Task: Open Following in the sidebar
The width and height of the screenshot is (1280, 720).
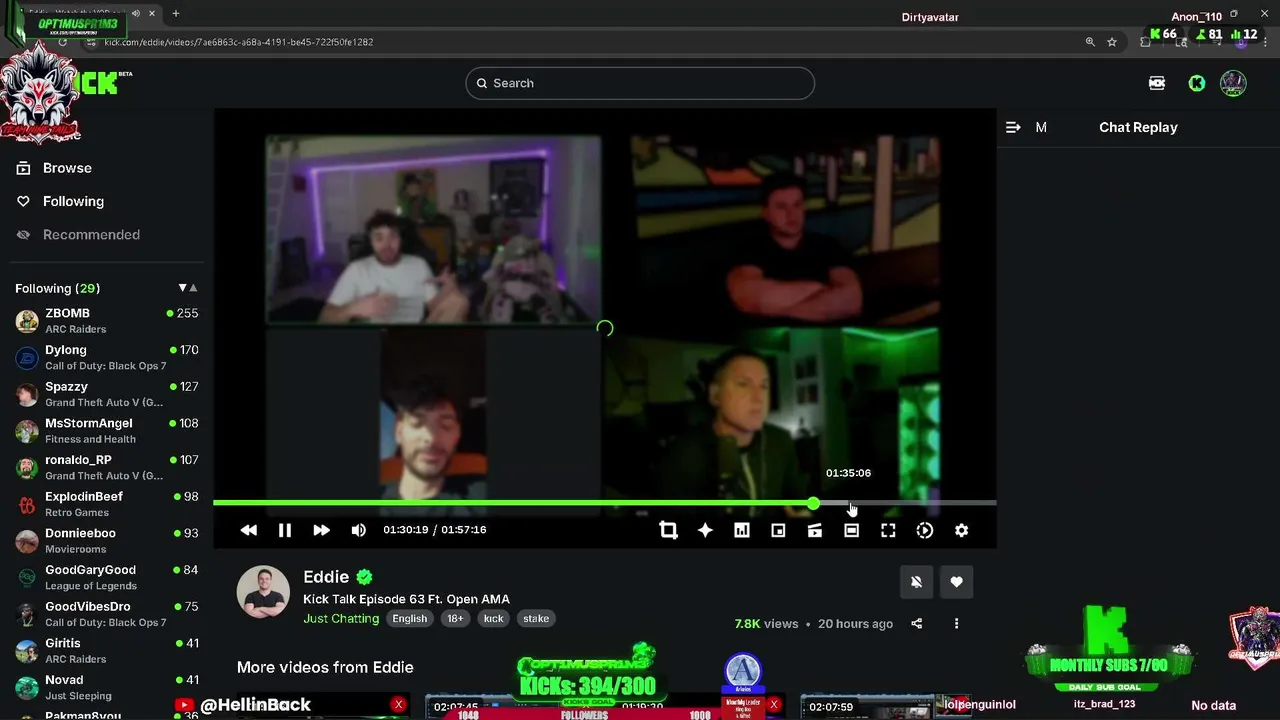Action: (73, 201)
